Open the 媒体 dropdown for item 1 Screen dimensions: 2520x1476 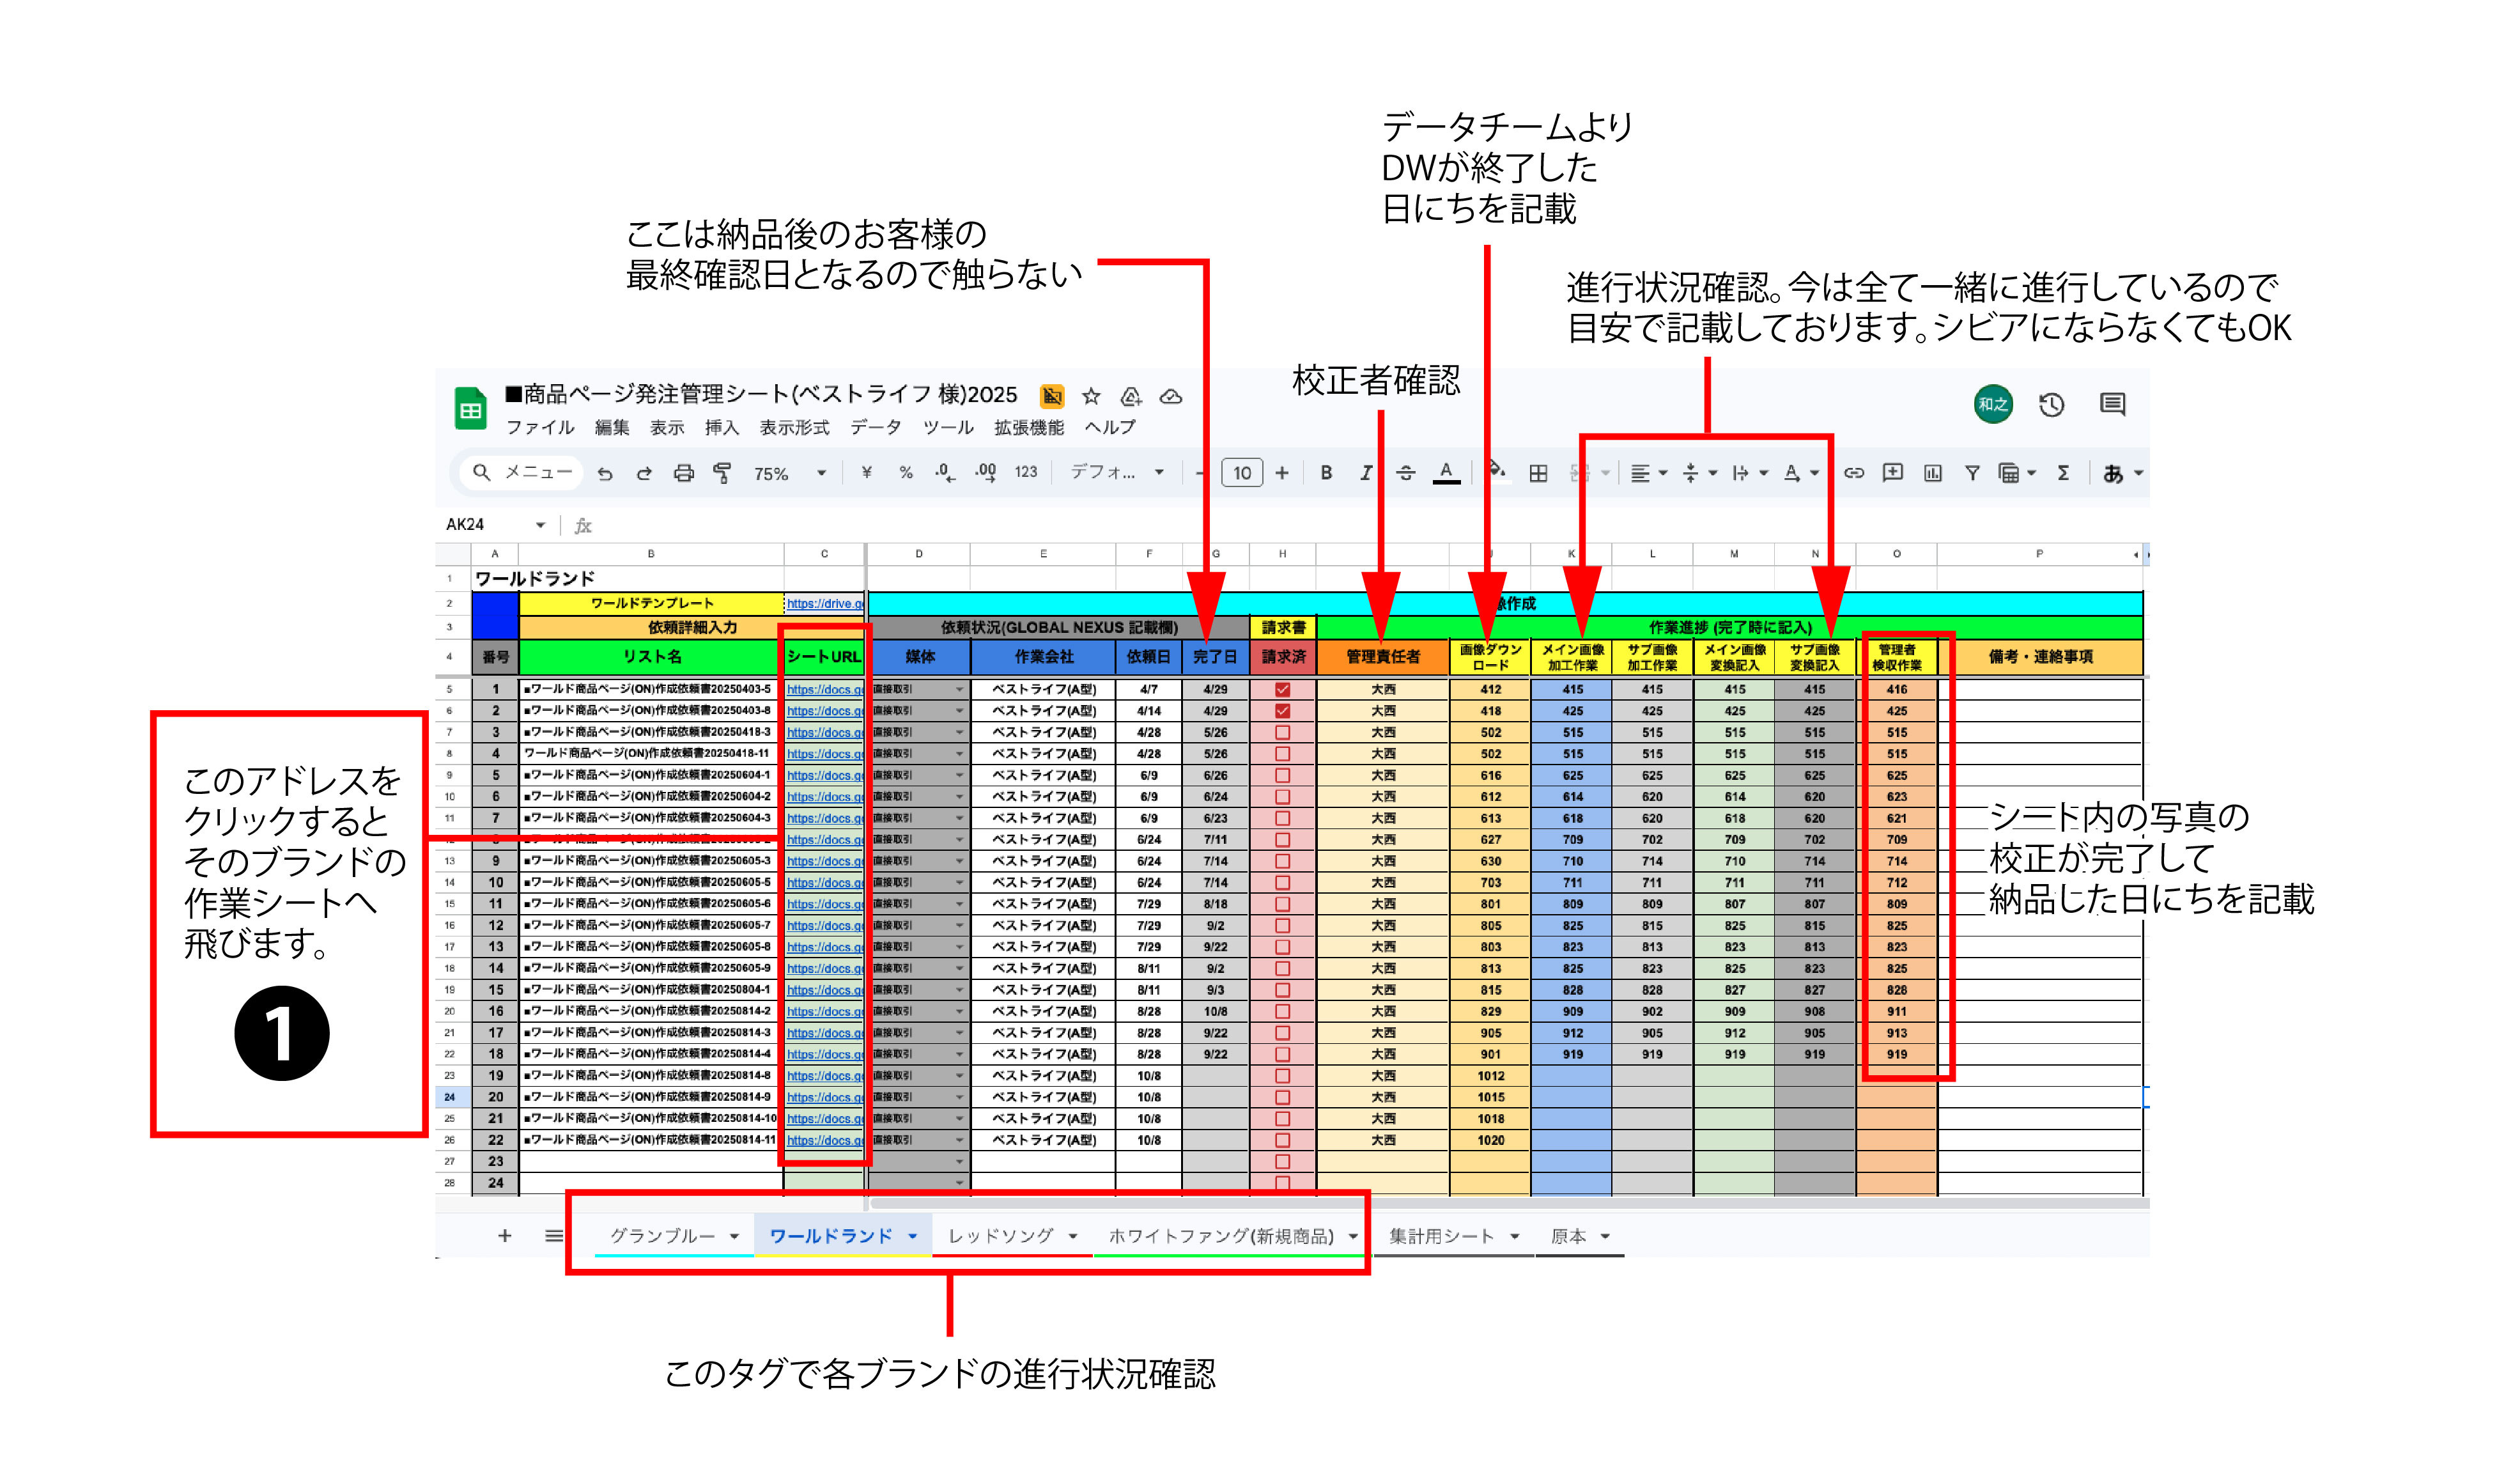959,689
